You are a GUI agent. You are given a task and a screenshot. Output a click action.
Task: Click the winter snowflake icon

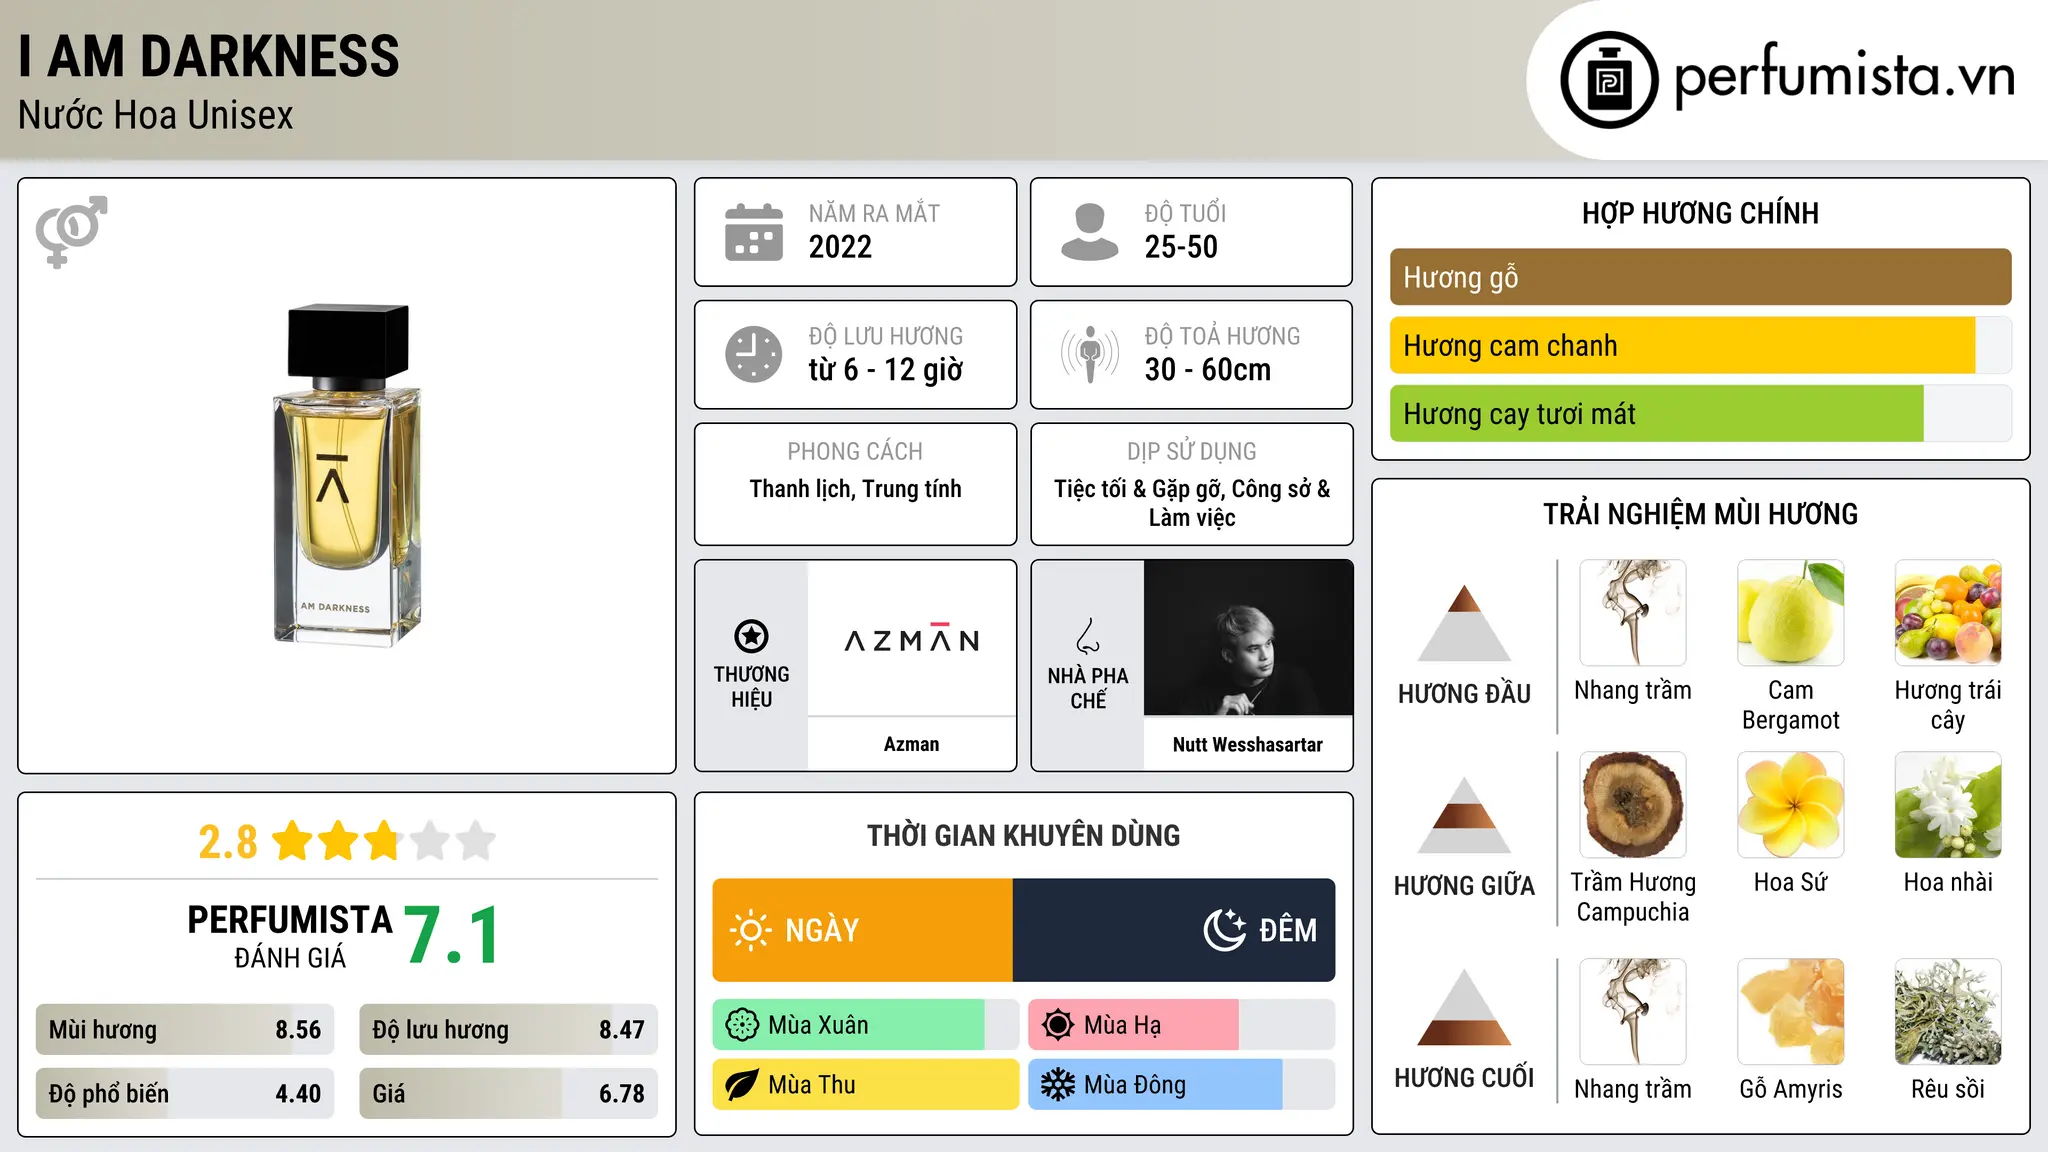pyautogui.click(x=1058, y=1085)
